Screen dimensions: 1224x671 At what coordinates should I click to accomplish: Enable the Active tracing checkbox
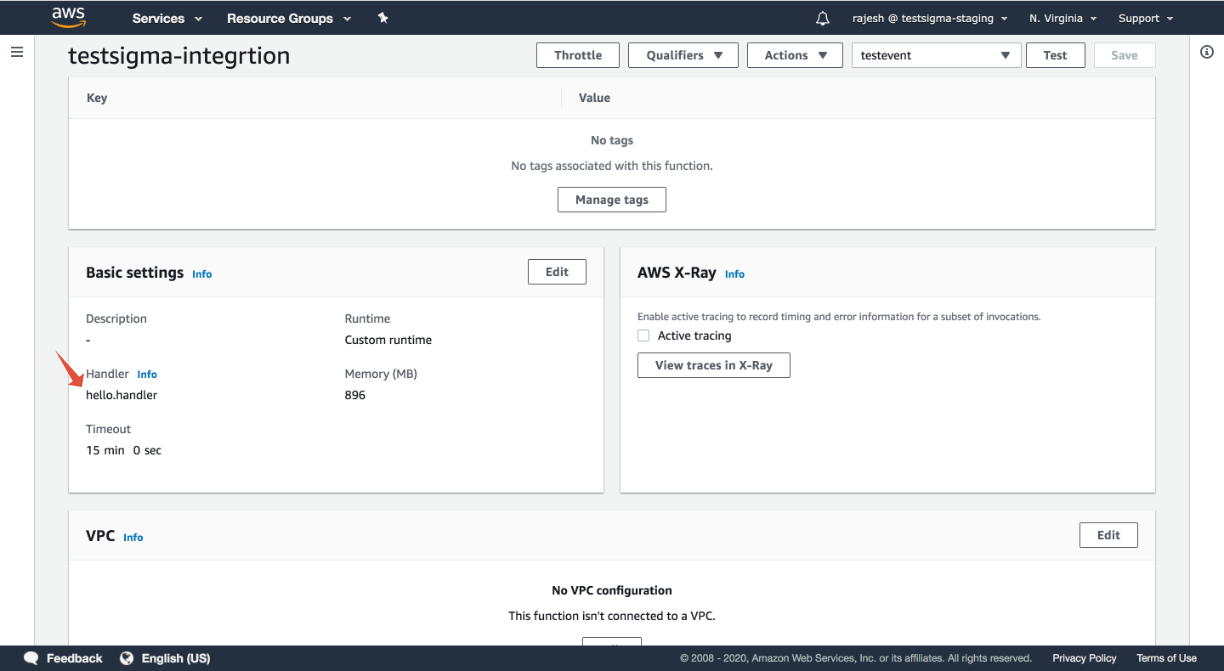point(644,336)
